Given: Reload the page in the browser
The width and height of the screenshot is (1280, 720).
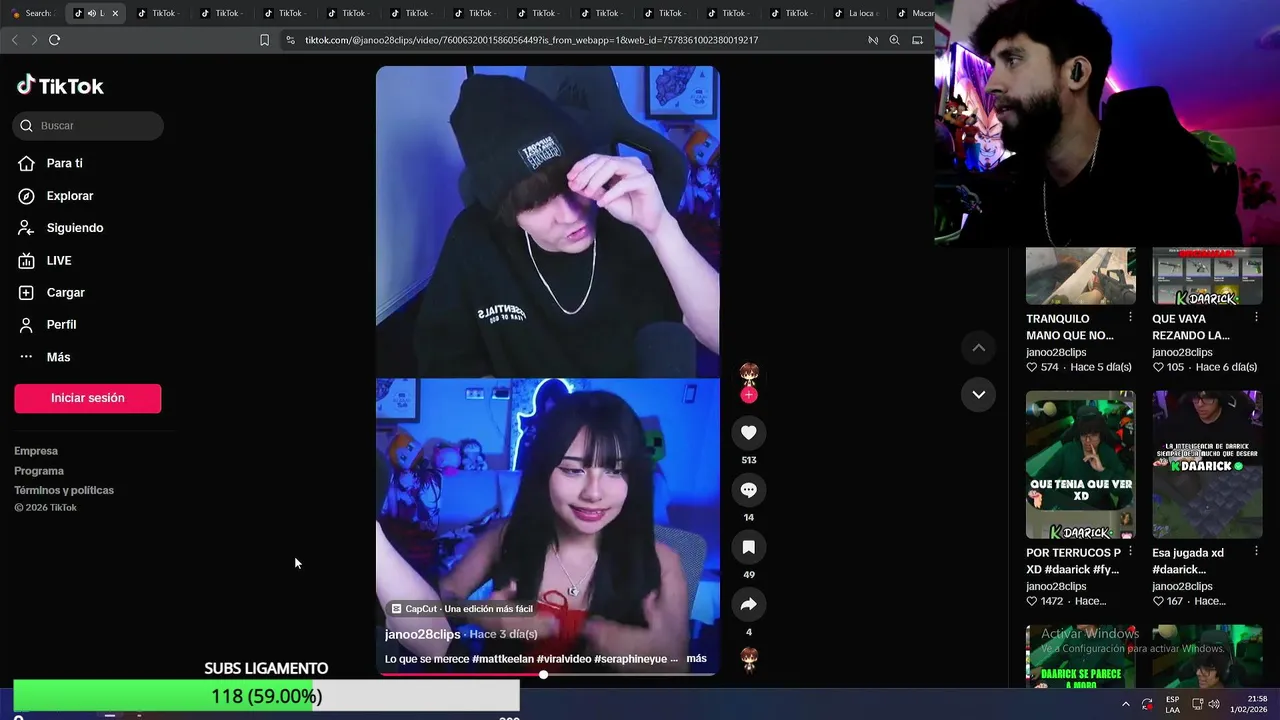Looking at the screenshot, I should pyautogui.click(x=54, y=40).
